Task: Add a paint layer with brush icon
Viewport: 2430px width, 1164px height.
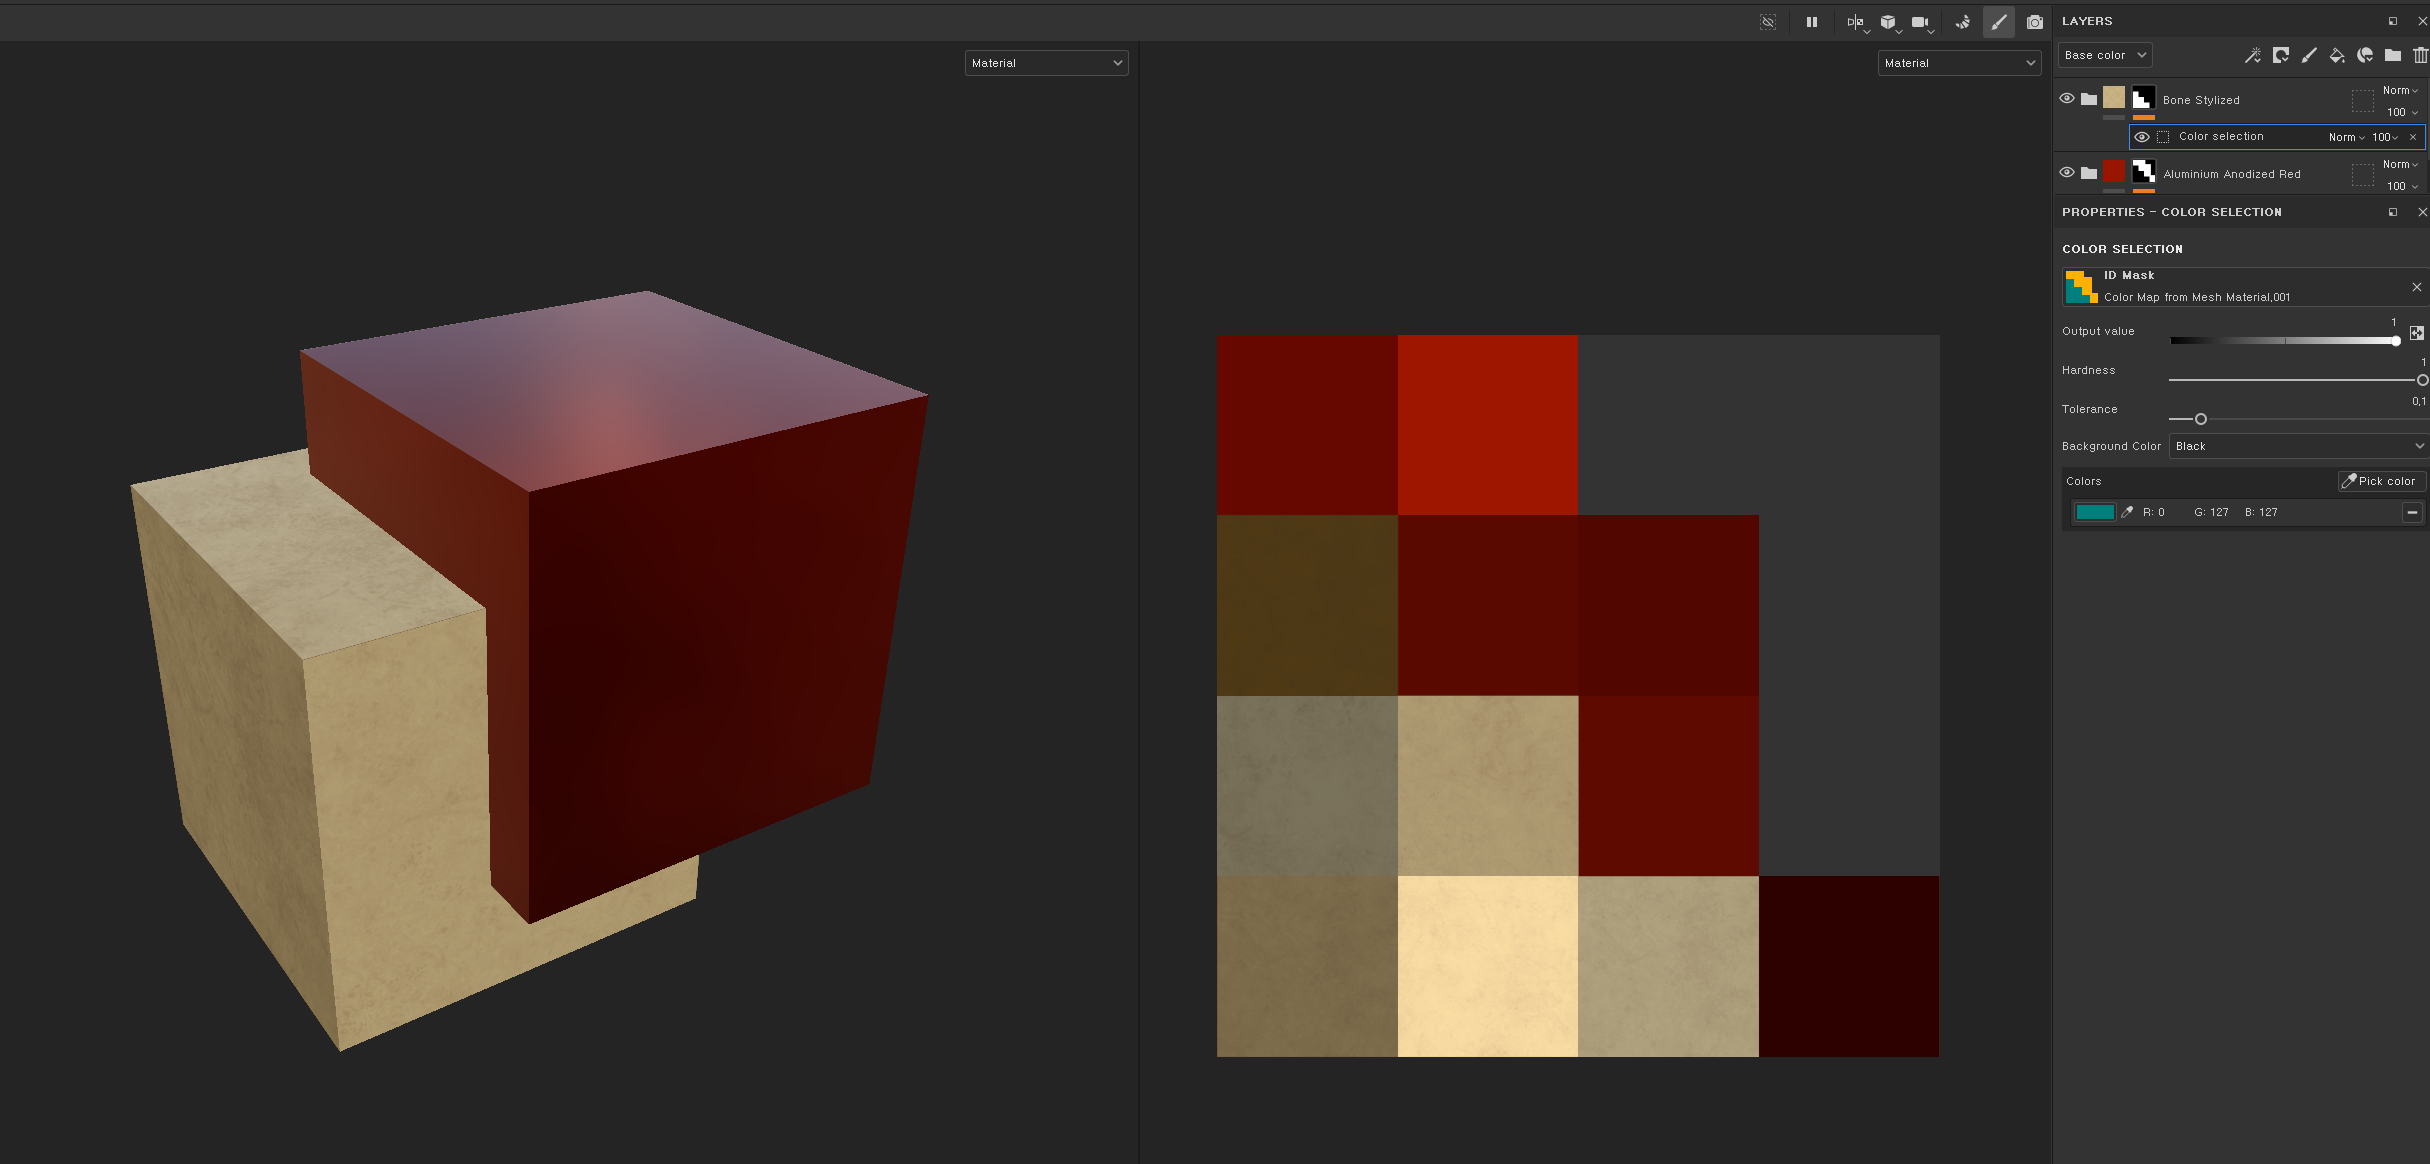Action: click(2308, 55)
